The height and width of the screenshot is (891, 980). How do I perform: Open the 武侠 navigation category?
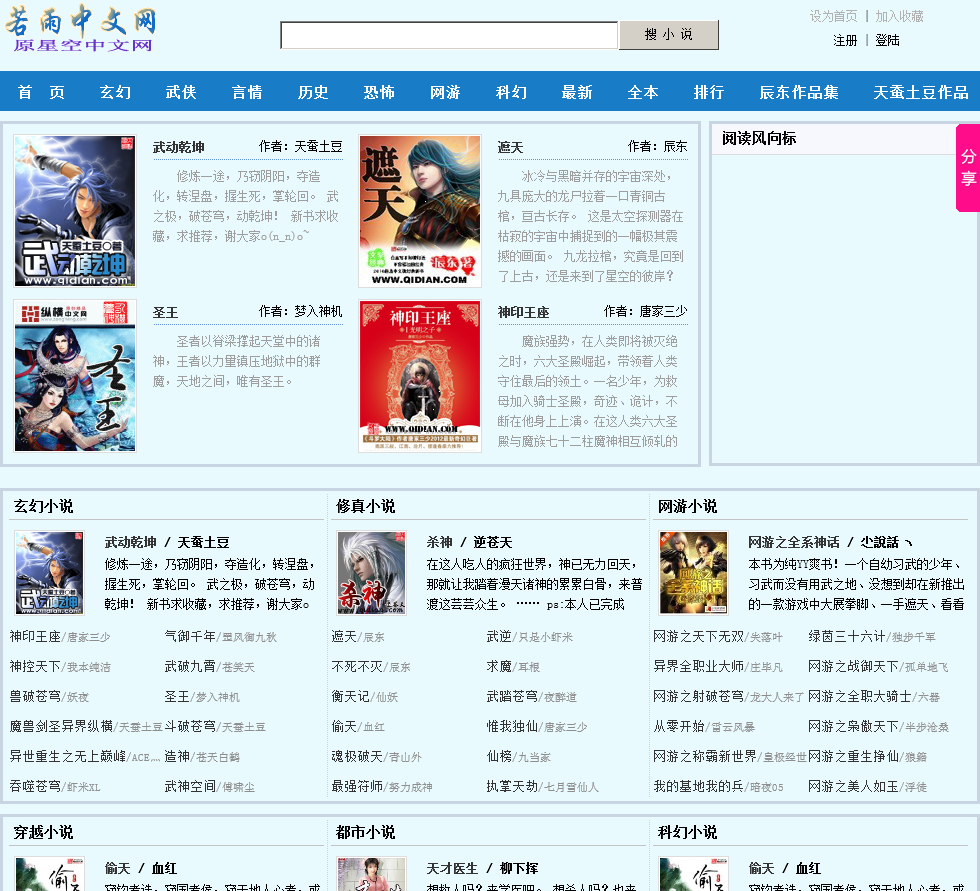point(181,92)
